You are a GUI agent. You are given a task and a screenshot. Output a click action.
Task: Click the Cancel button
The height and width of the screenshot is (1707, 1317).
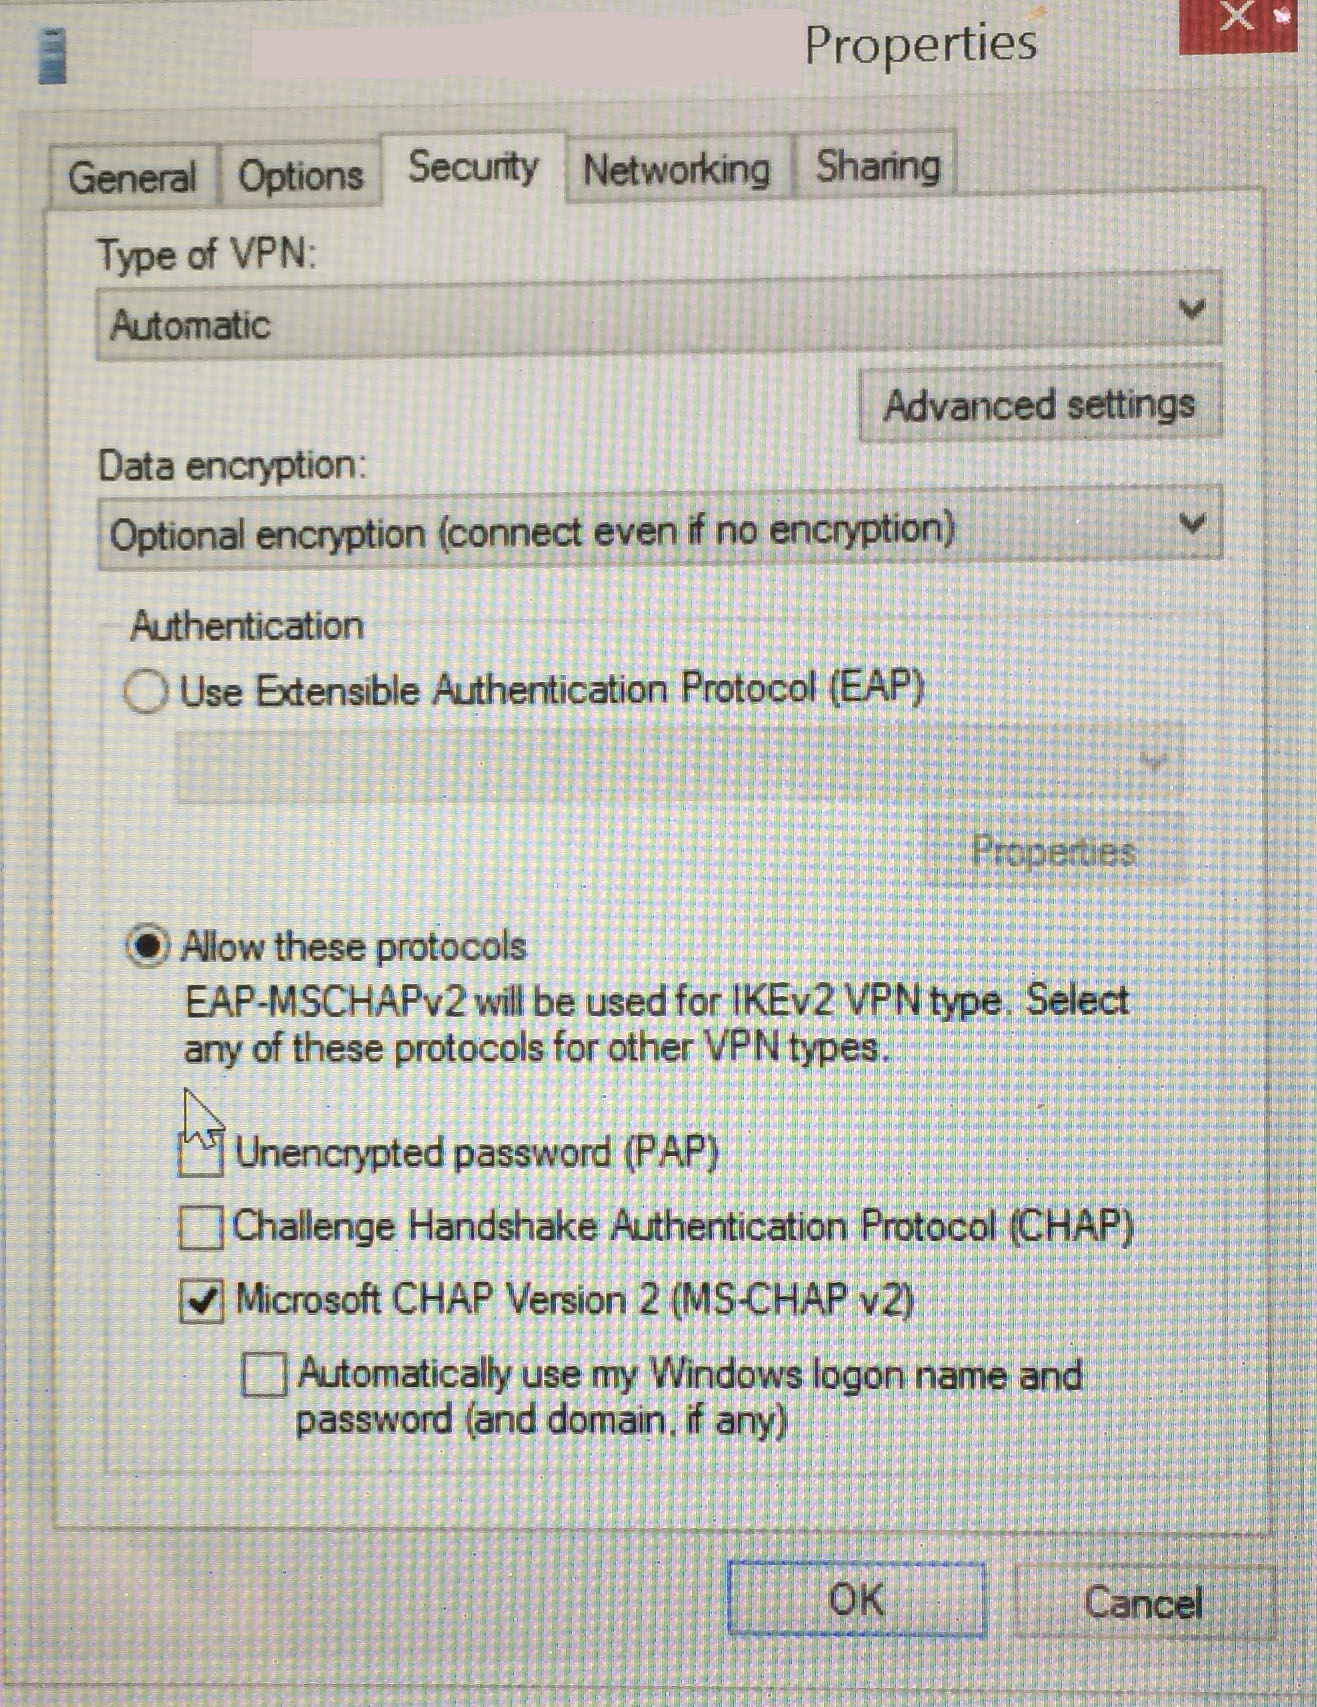[1143, 1603]
